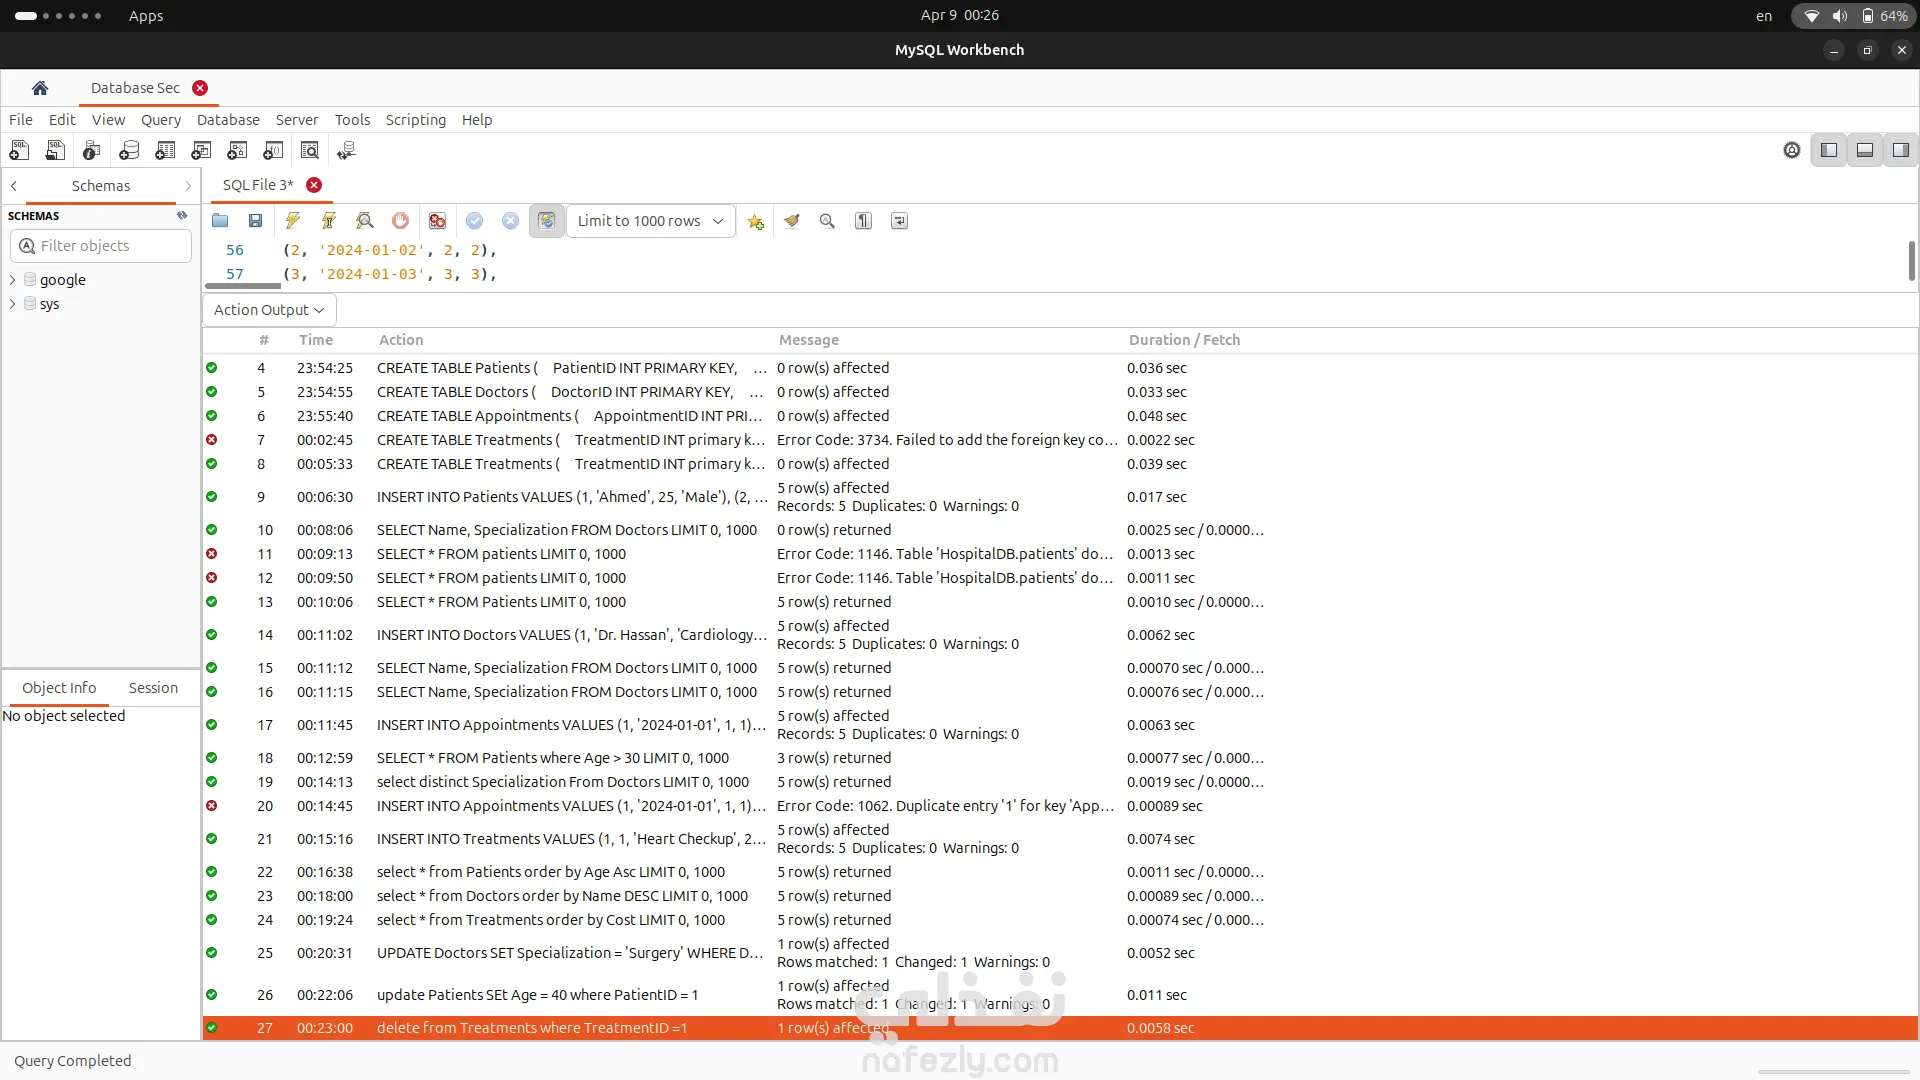Show the right sidebar panel

(1901, 150)
